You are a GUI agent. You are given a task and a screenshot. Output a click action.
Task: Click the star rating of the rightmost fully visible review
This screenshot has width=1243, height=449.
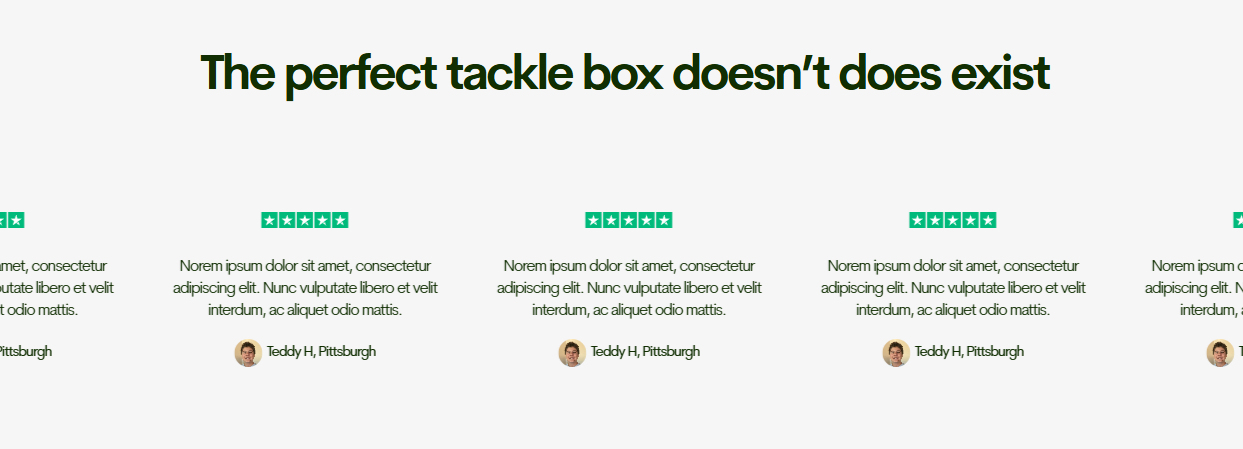tap(952, 220)
